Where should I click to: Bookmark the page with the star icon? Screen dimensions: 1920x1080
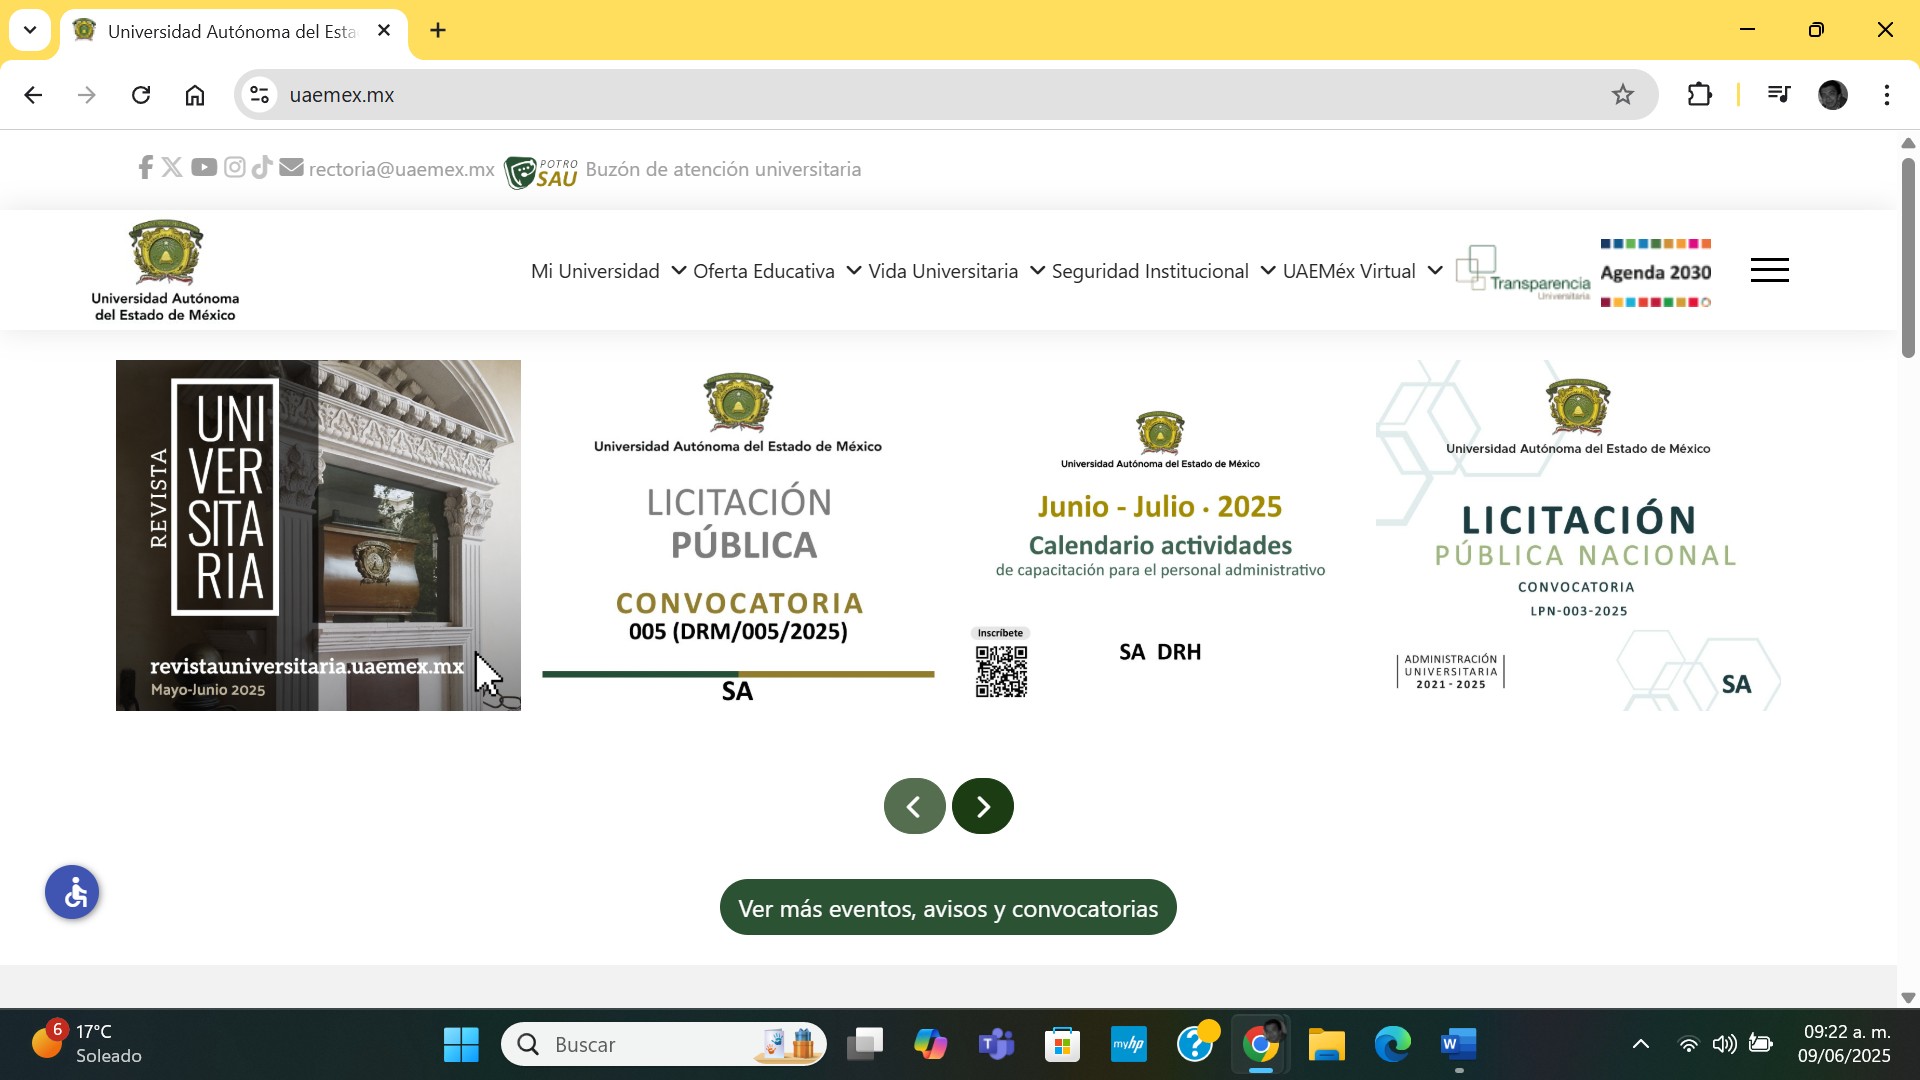point(1622,94)
